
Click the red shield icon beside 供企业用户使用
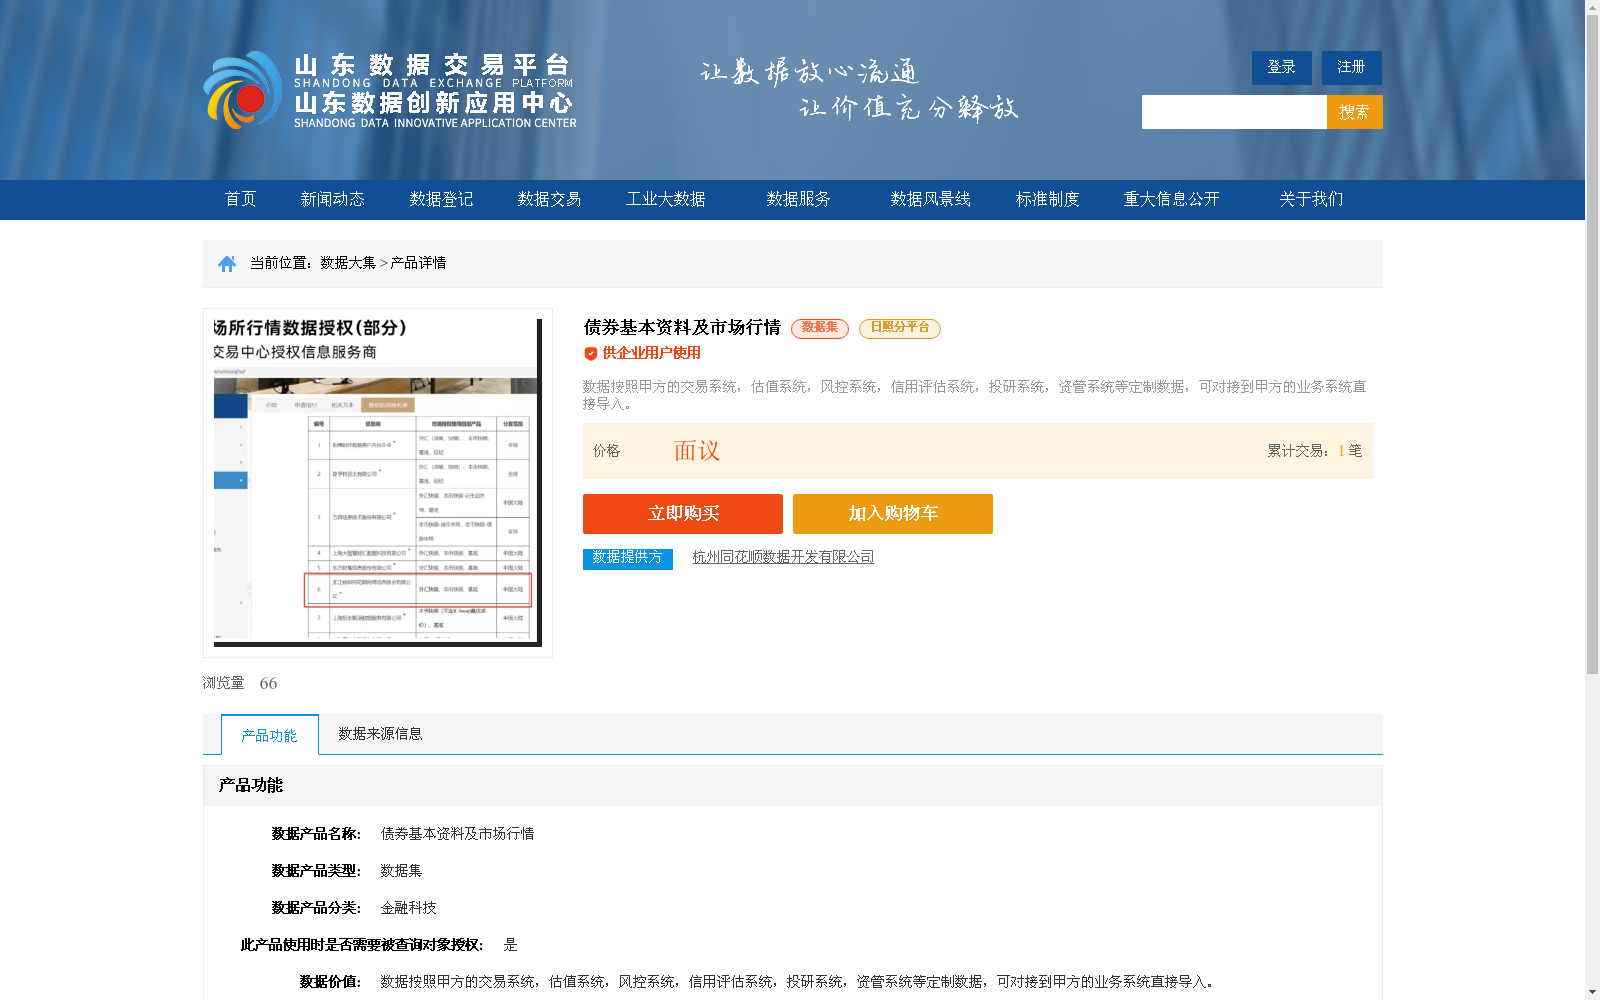(x=591, y=353)
